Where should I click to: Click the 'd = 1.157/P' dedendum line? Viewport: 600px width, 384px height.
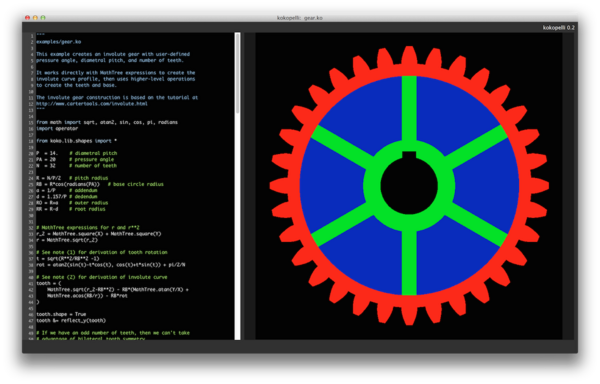point(67,197)
